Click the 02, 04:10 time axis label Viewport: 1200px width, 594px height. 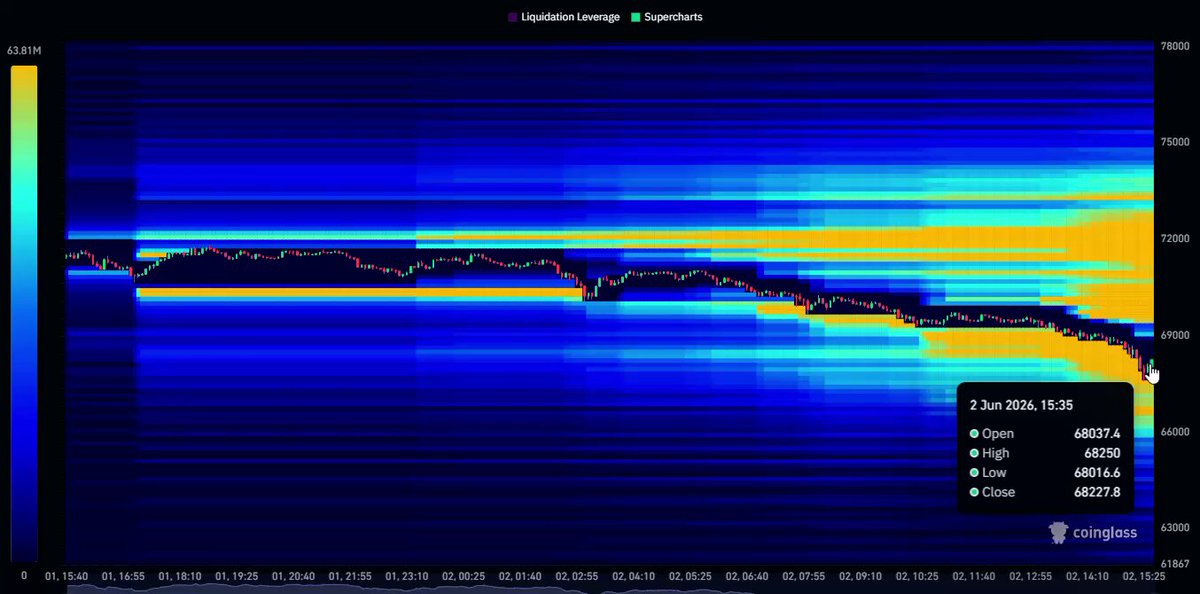tap(633, 576)
